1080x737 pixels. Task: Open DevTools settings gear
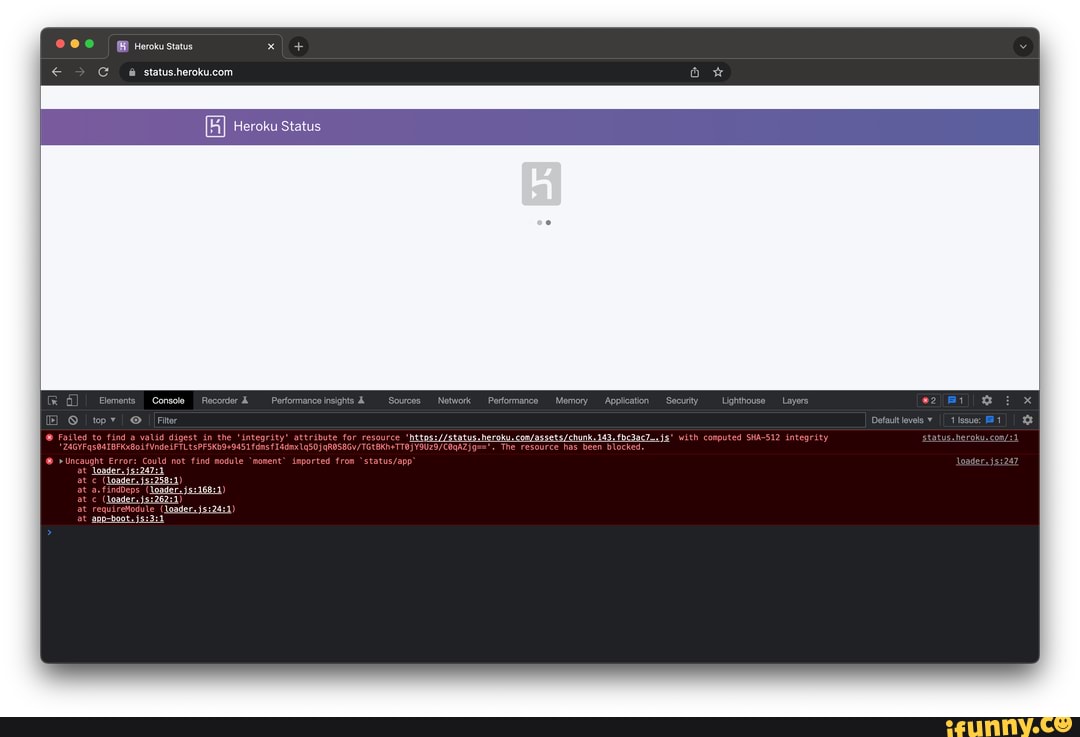(x=987, y=400)
